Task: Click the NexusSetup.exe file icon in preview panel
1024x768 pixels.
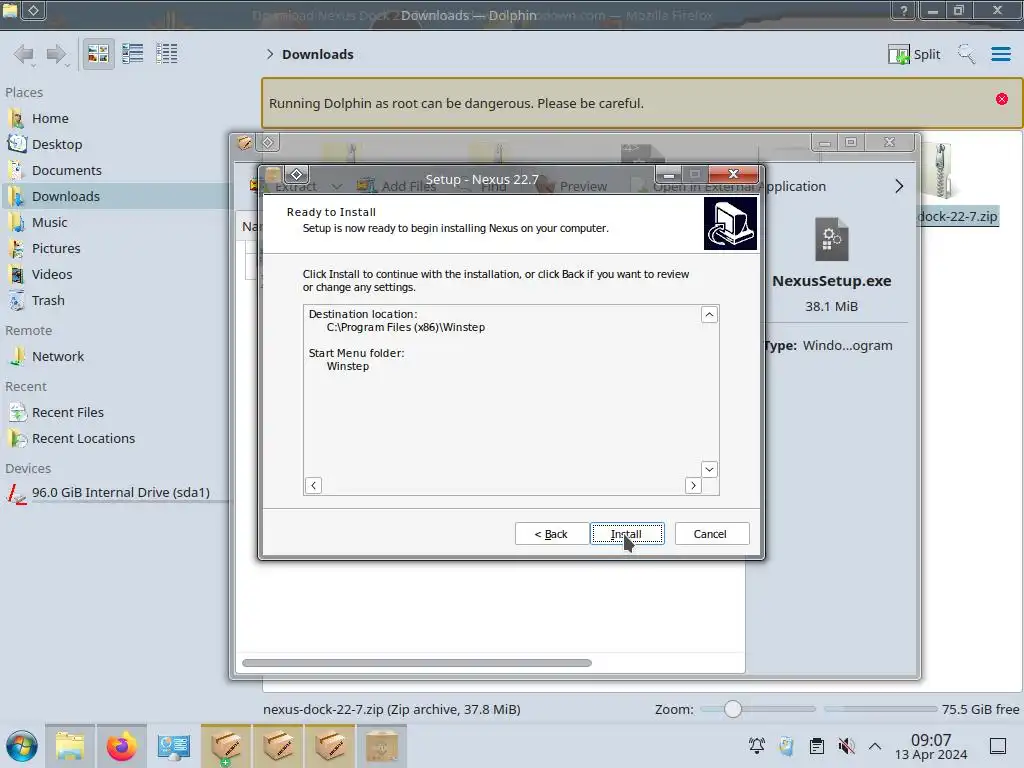Action: (x=831, y=239)
